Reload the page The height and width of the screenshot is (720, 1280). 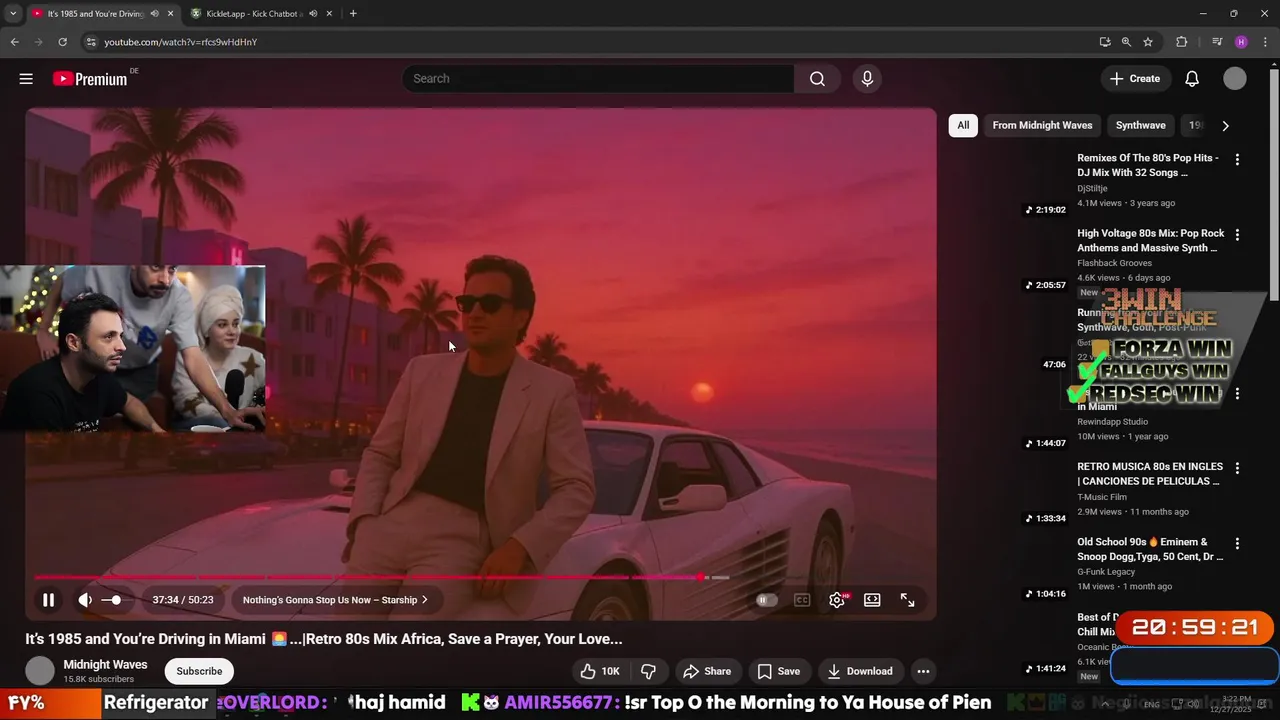click(x=62, y=42)
